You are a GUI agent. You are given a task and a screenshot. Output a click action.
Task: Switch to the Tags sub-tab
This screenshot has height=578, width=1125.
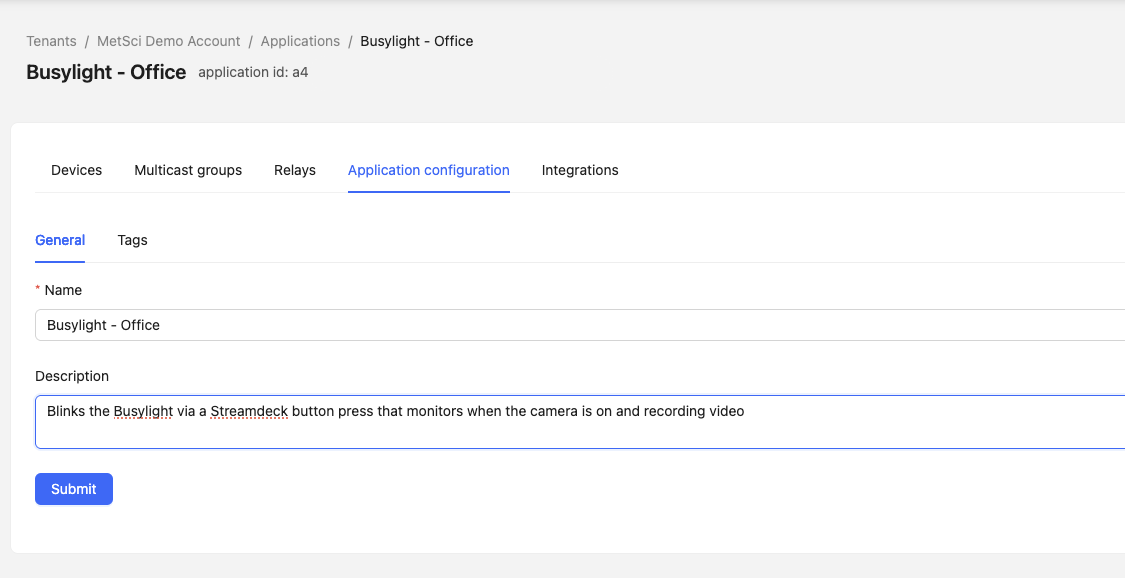tap(132, 240)
